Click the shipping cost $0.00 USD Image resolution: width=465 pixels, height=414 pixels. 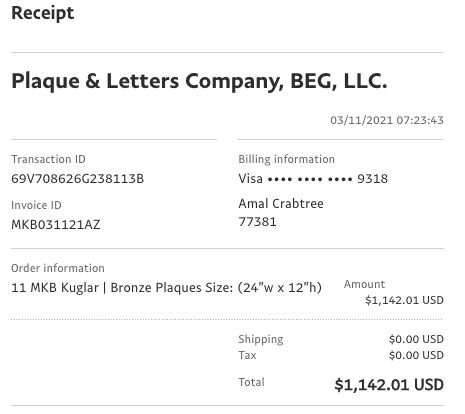[x=416, y=339]
